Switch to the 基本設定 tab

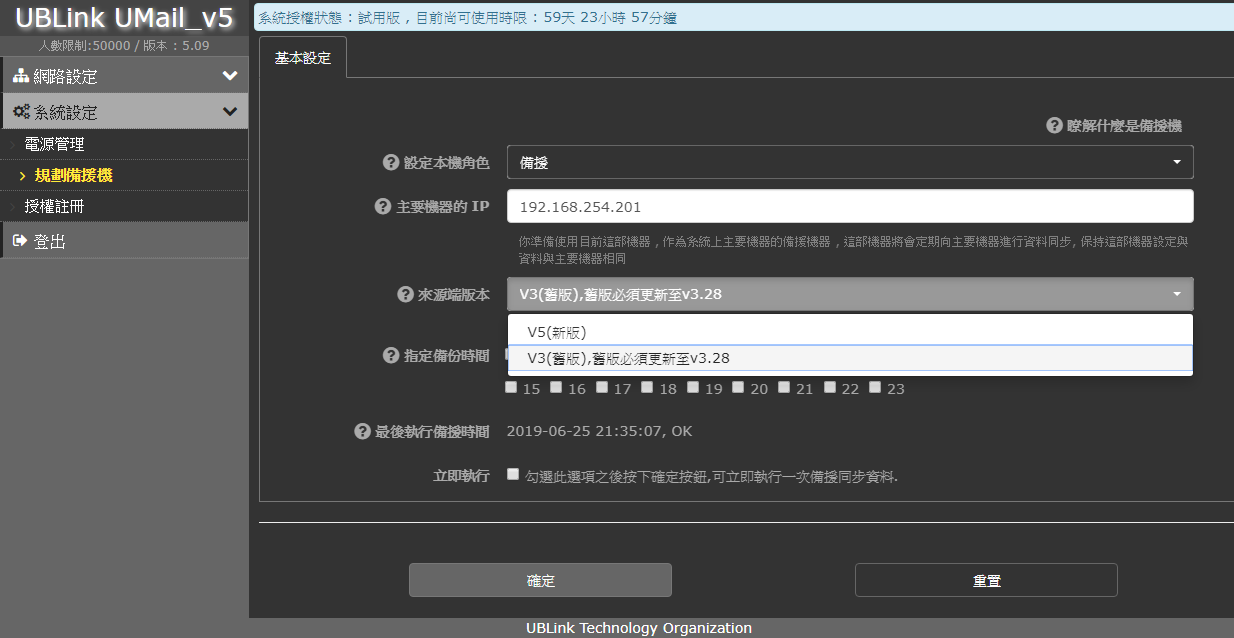(x=302, y=58)
